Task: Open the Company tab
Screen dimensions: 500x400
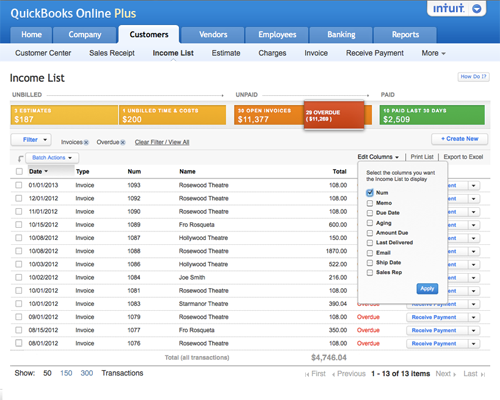Action: coord(85,35)
